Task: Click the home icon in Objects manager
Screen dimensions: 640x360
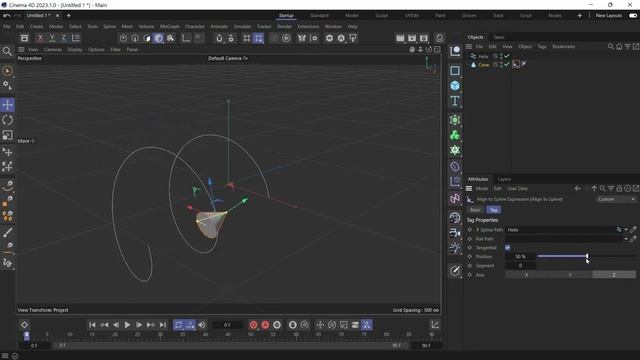Action: point(619,47)
